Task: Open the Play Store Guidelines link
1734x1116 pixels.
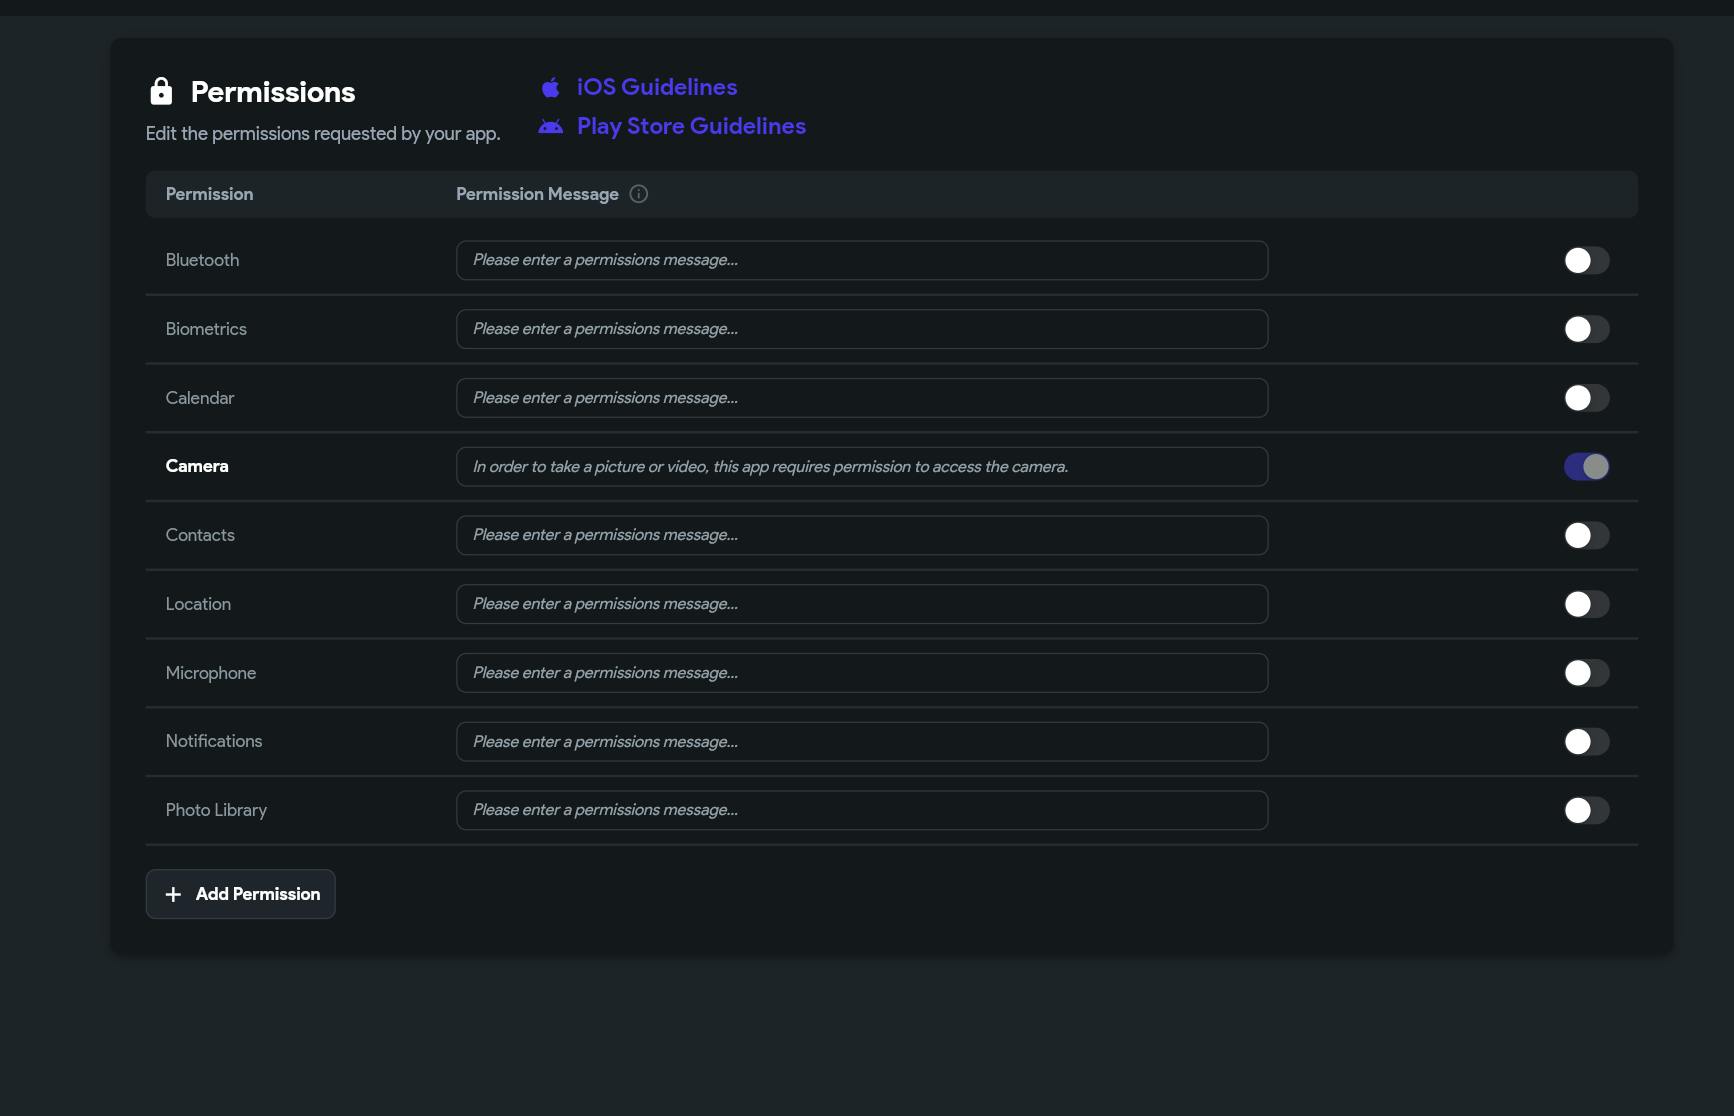Action: [x=691, y=127]
